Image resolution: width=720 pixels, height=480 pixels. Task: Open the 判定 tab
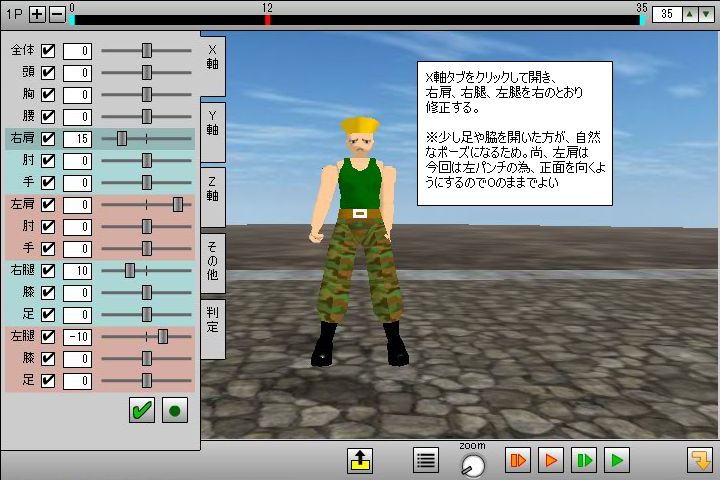coord(213,329)
